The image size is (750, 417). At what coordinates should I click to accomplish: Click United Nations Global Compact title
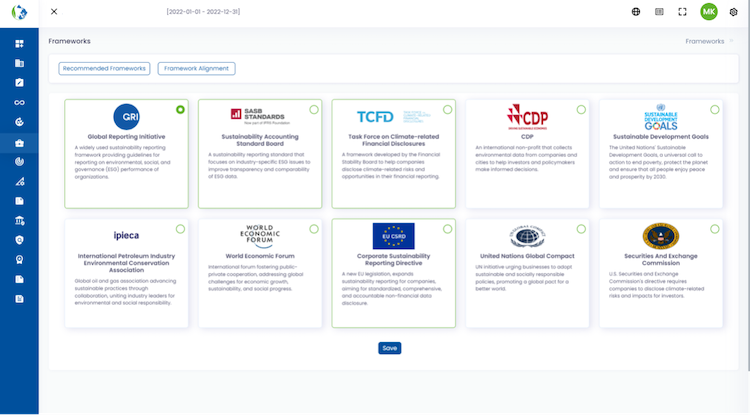click(x=527, y=256)
